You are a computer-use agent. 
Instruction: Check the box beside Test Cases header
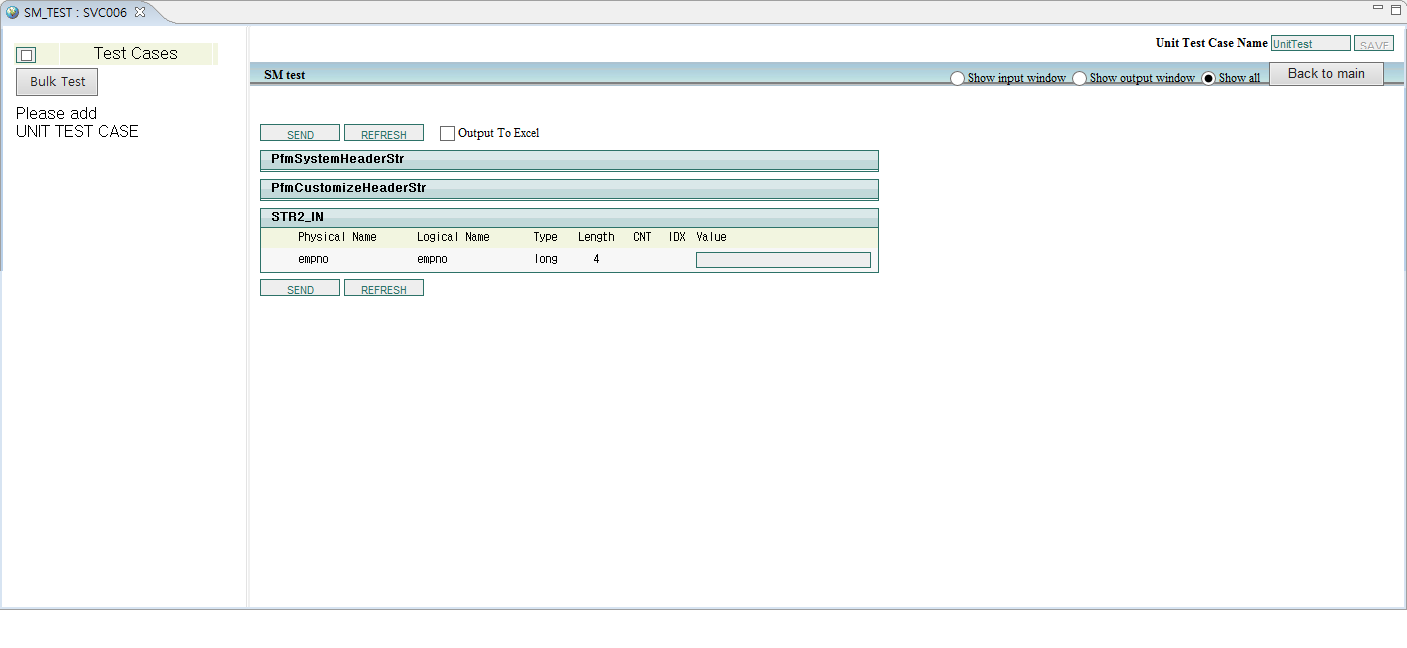pos(26,54)
